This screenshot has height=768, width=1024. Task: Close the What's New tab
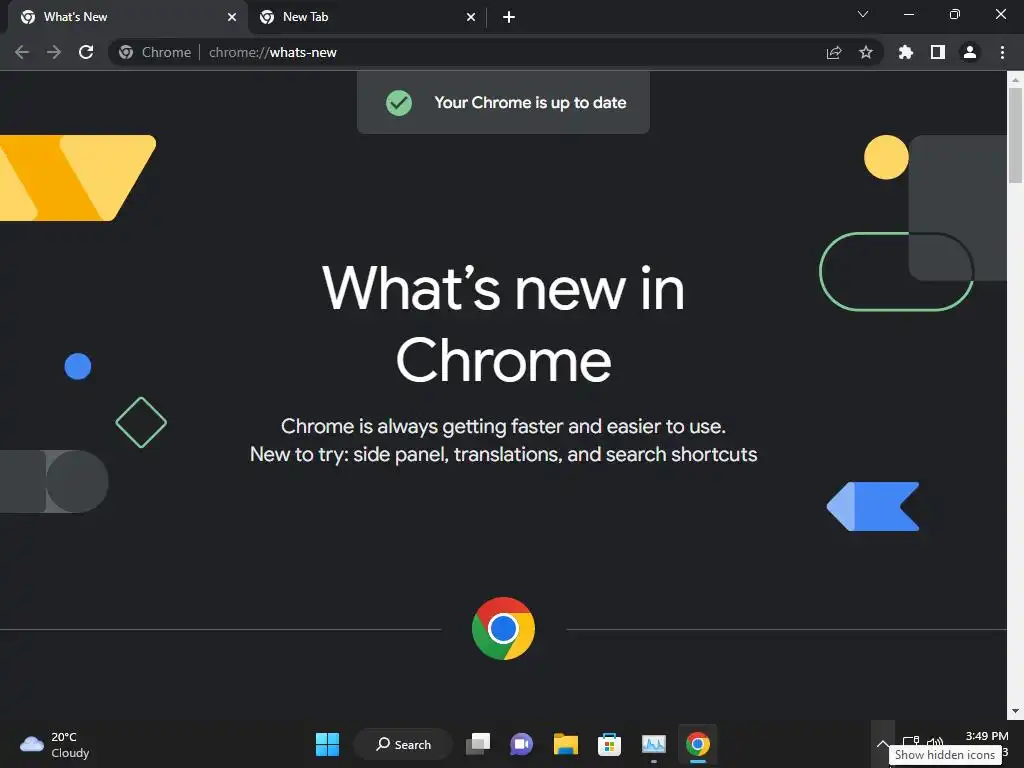click(232, 17)
